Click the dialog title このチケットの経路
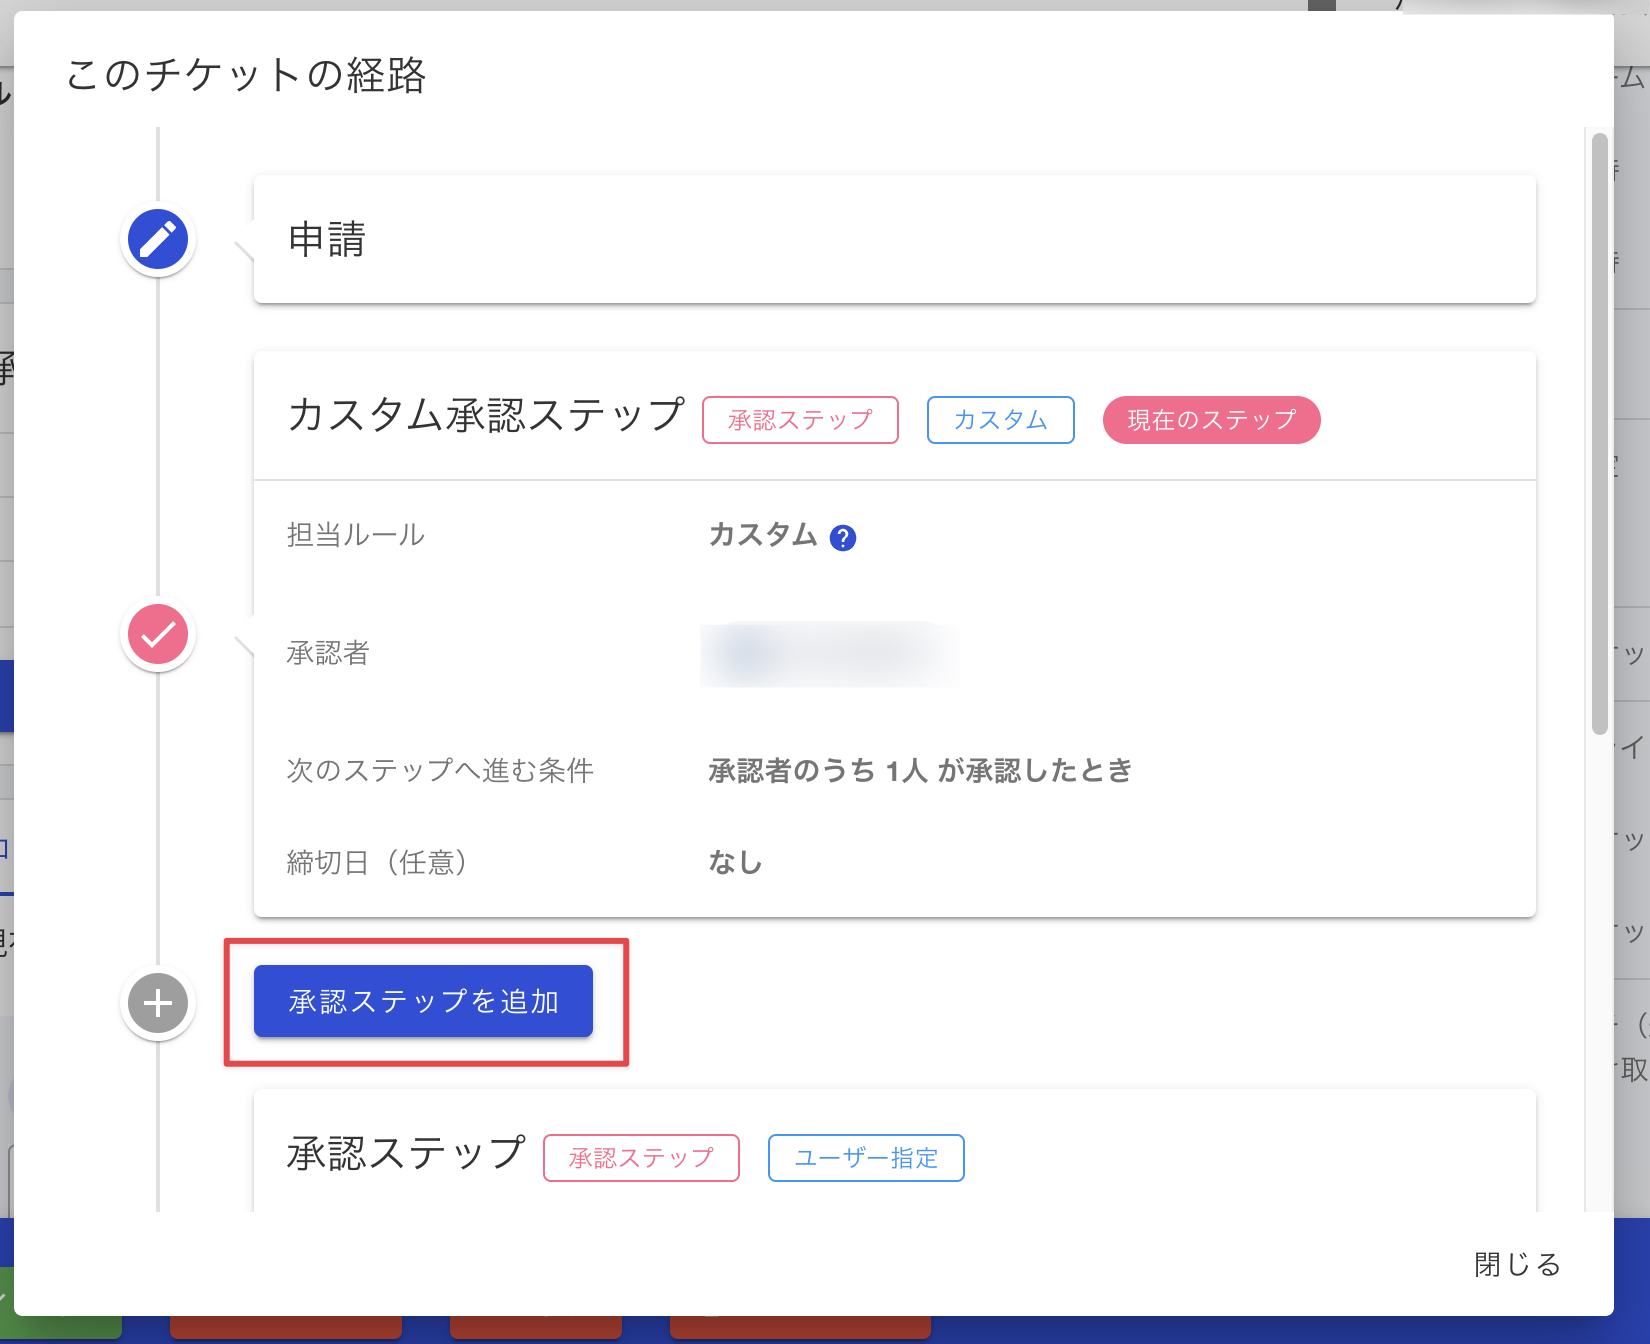This screenshot has width=1650, height=1344. (x=246, y=75)
